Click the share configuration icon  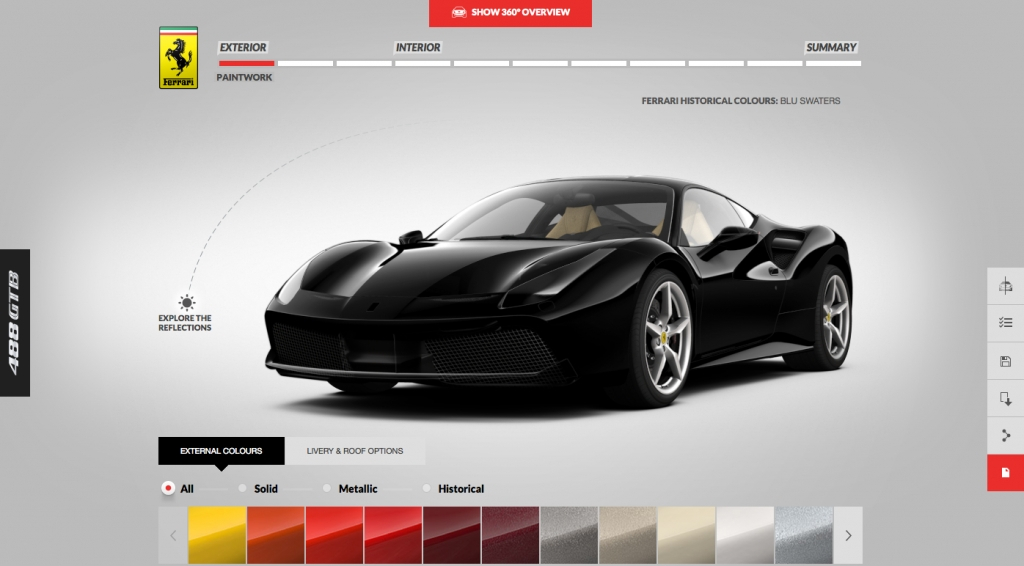pyautogui.click(x=1005, y=435)
